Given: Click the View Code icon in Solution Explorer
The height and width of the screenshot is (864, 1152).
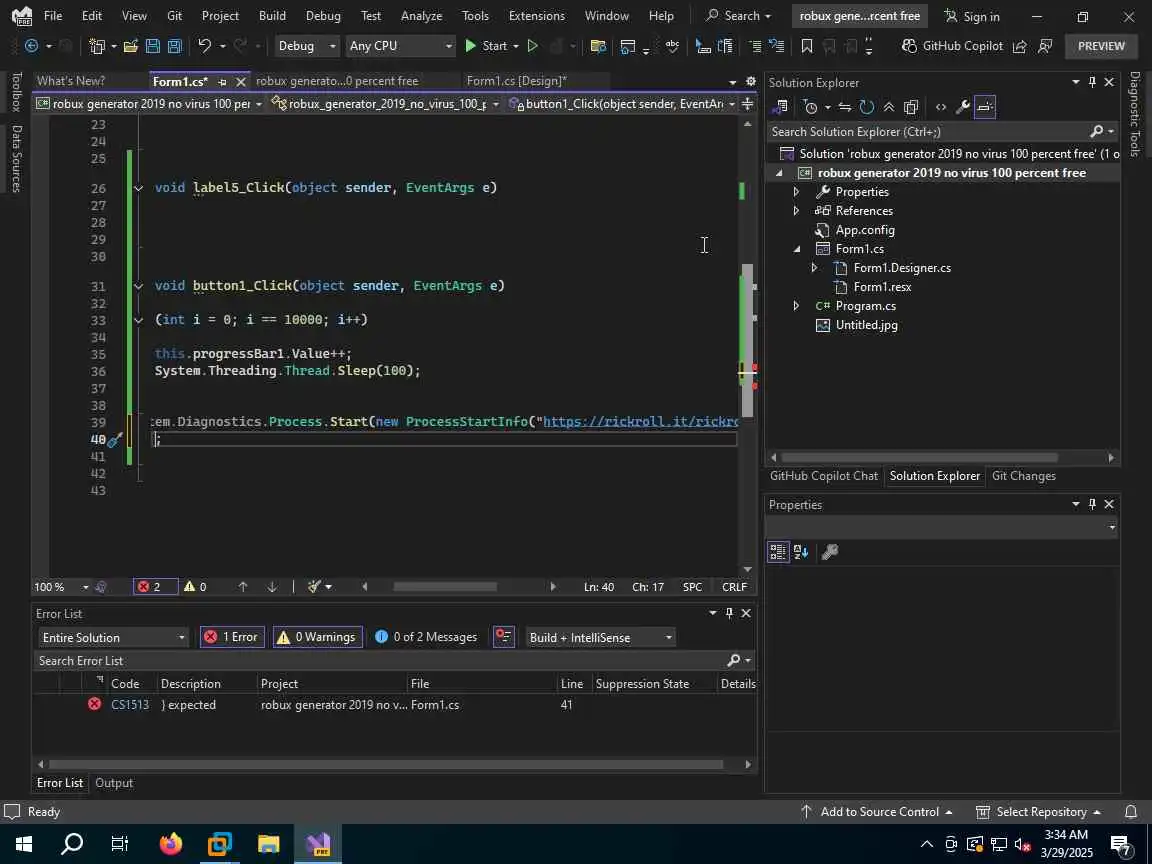Looking at the screenshot, I should pyautogui.click(x=940, y=107).
